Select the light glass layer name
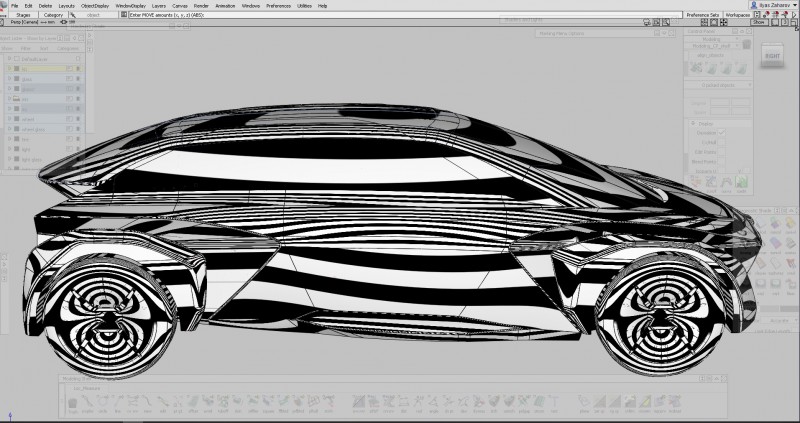 pos(32,159)
